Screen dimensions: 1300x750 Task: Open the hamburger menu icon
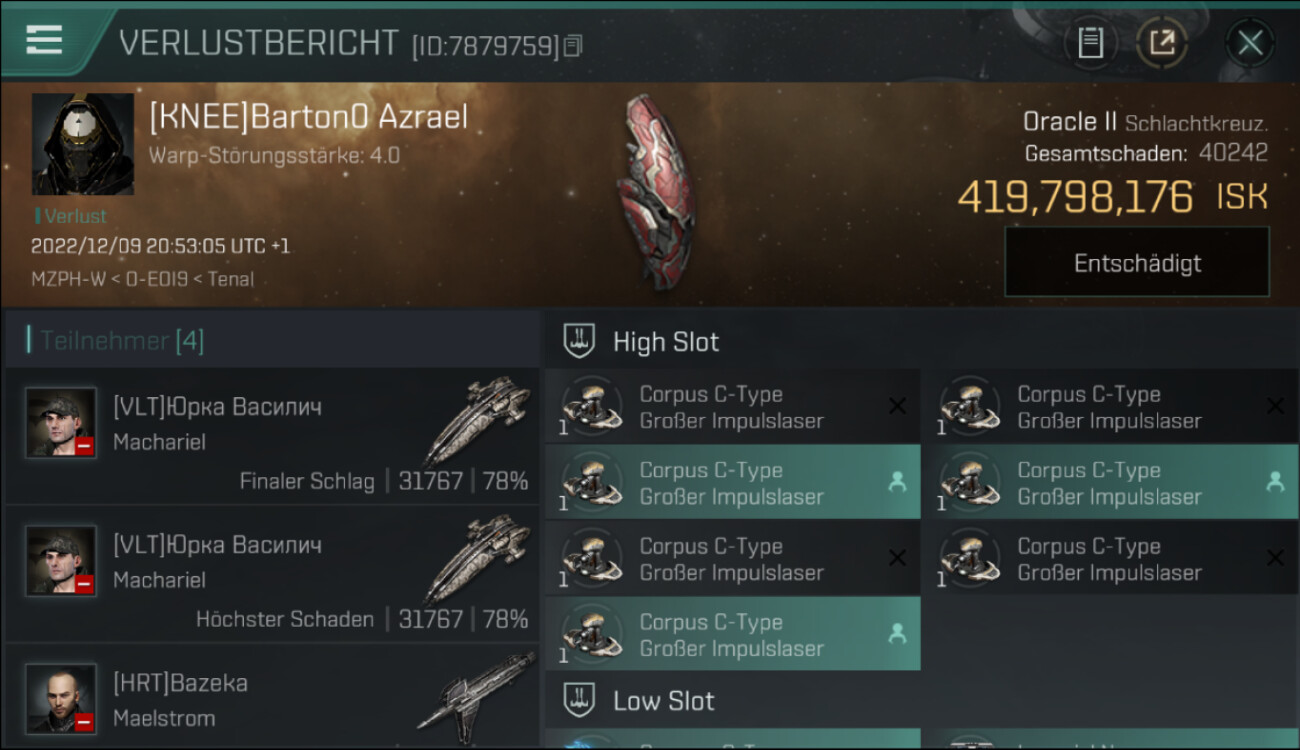[44, 40]
